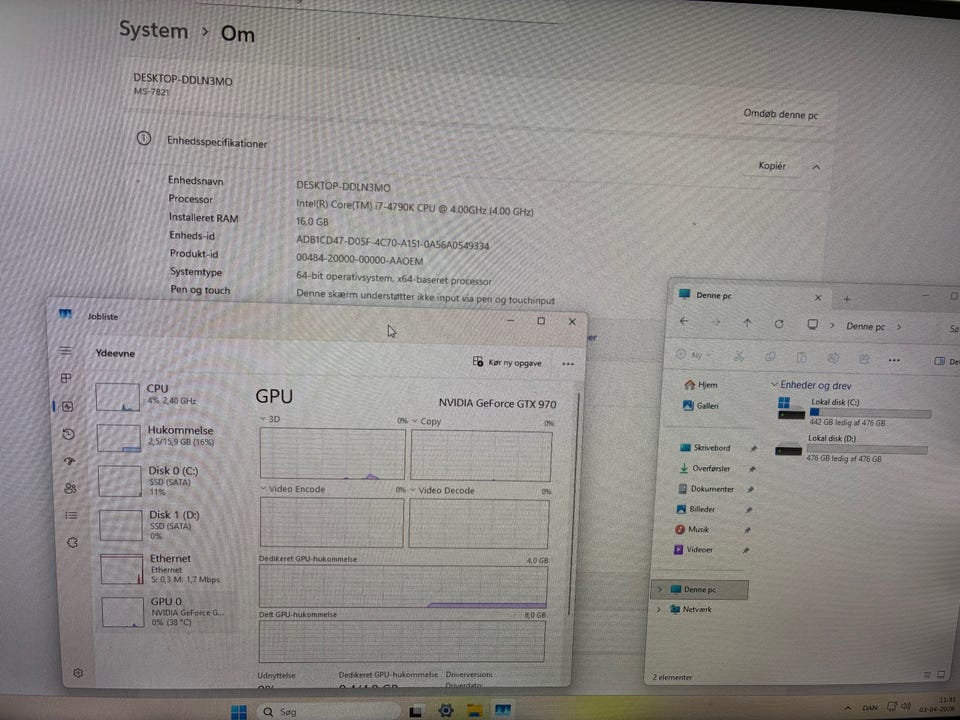Go forward in the File Explorer window
This screenshot has height=720, width=960.
[716, 322]
